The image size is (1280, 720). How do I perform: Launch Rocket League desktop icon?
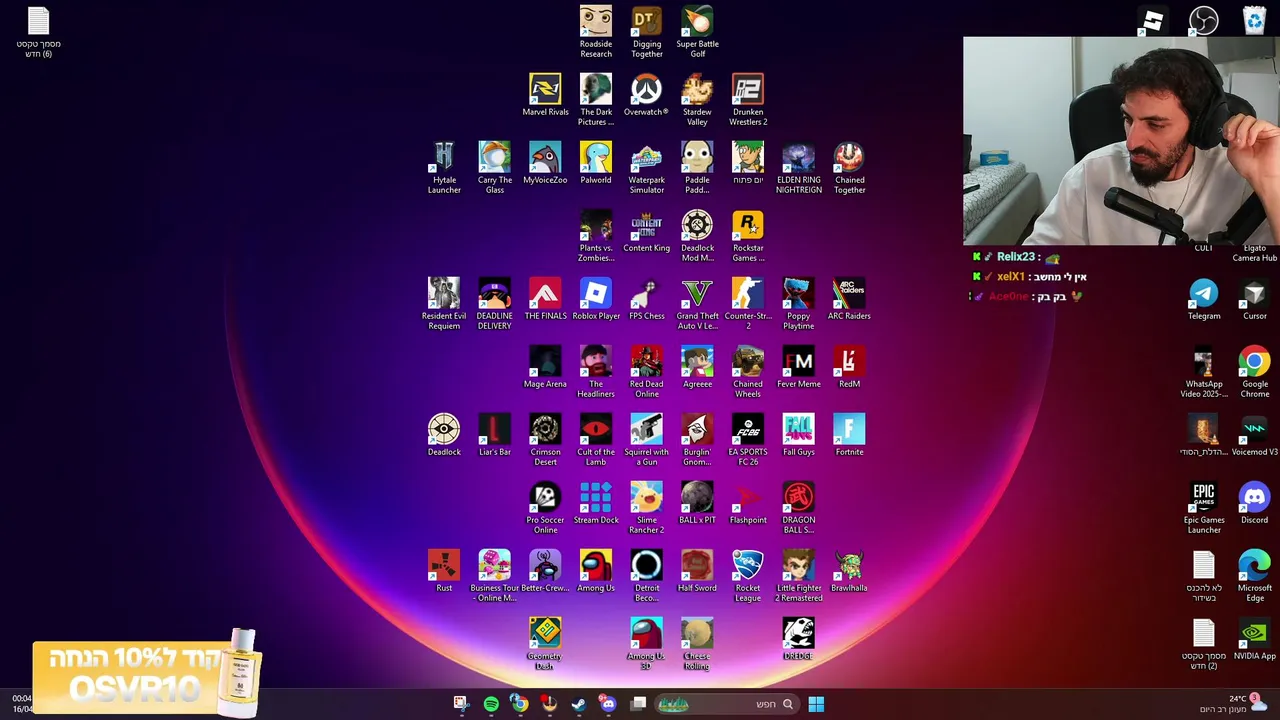click(x=748, y=575)
